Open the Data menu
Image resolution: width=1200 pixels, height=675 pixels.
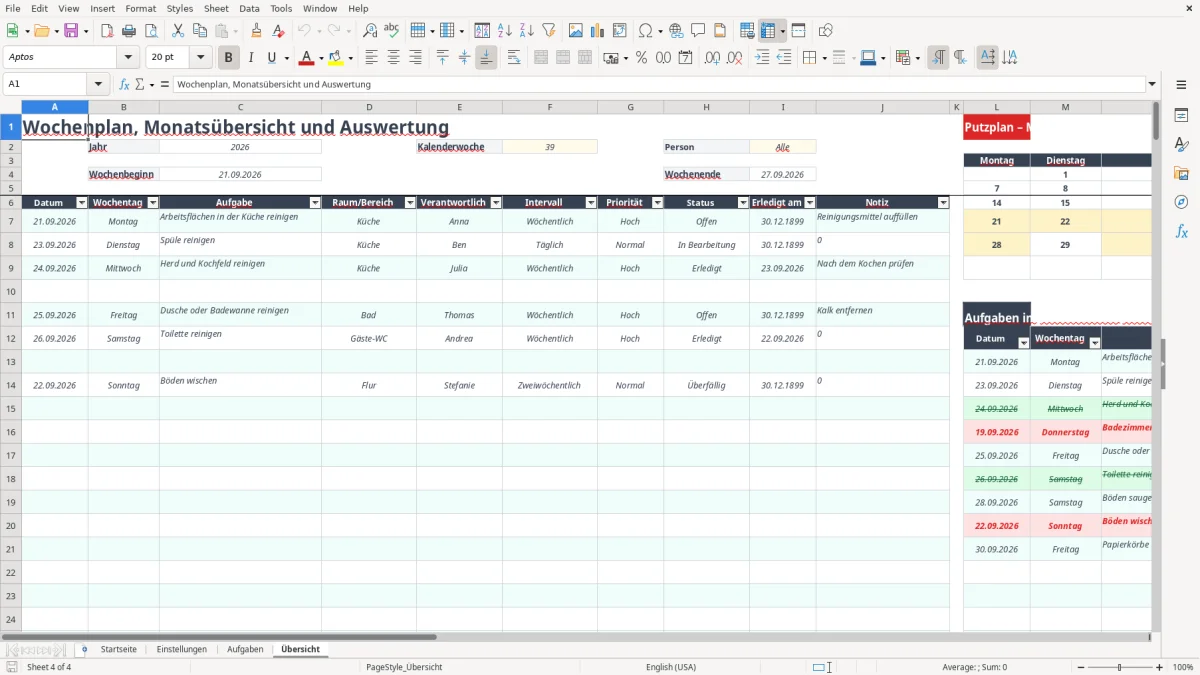[249, 8]
